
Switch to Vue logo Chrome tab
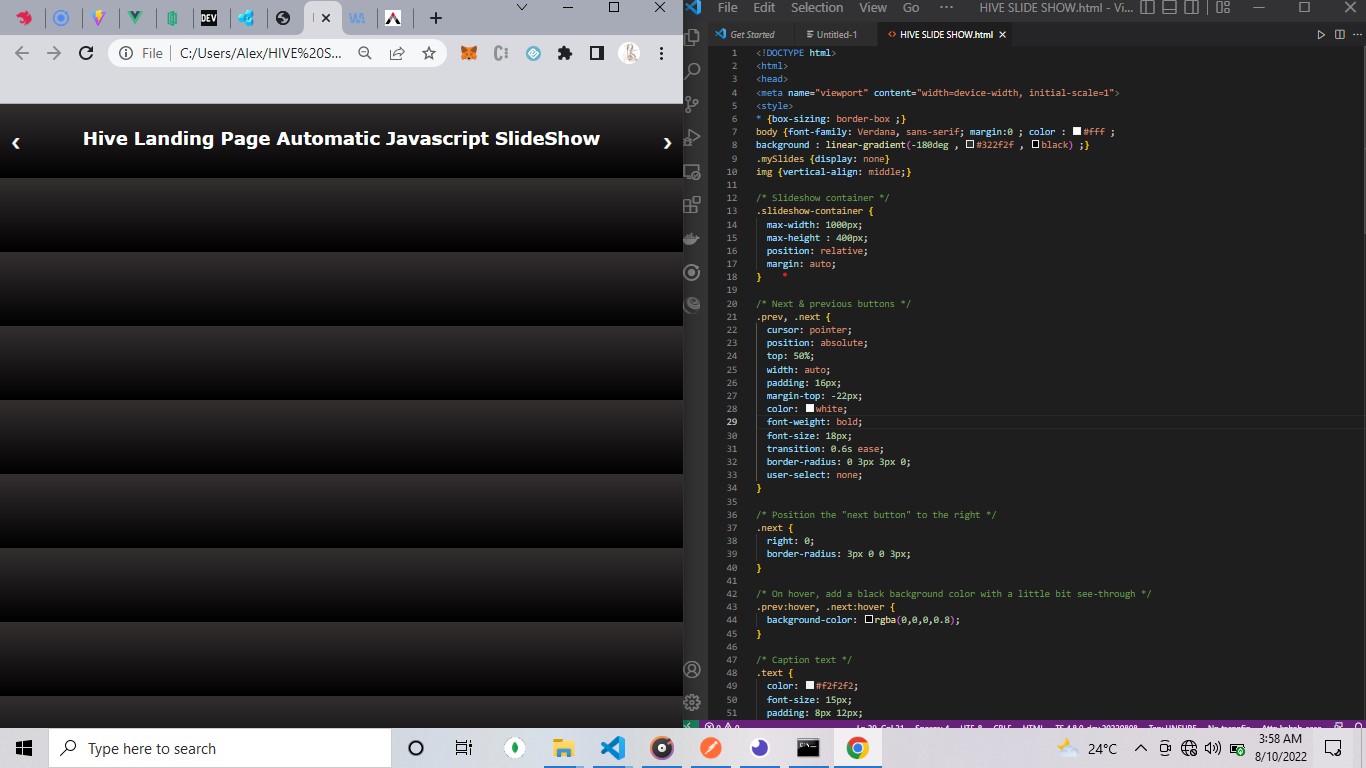(x=134, y=18)
